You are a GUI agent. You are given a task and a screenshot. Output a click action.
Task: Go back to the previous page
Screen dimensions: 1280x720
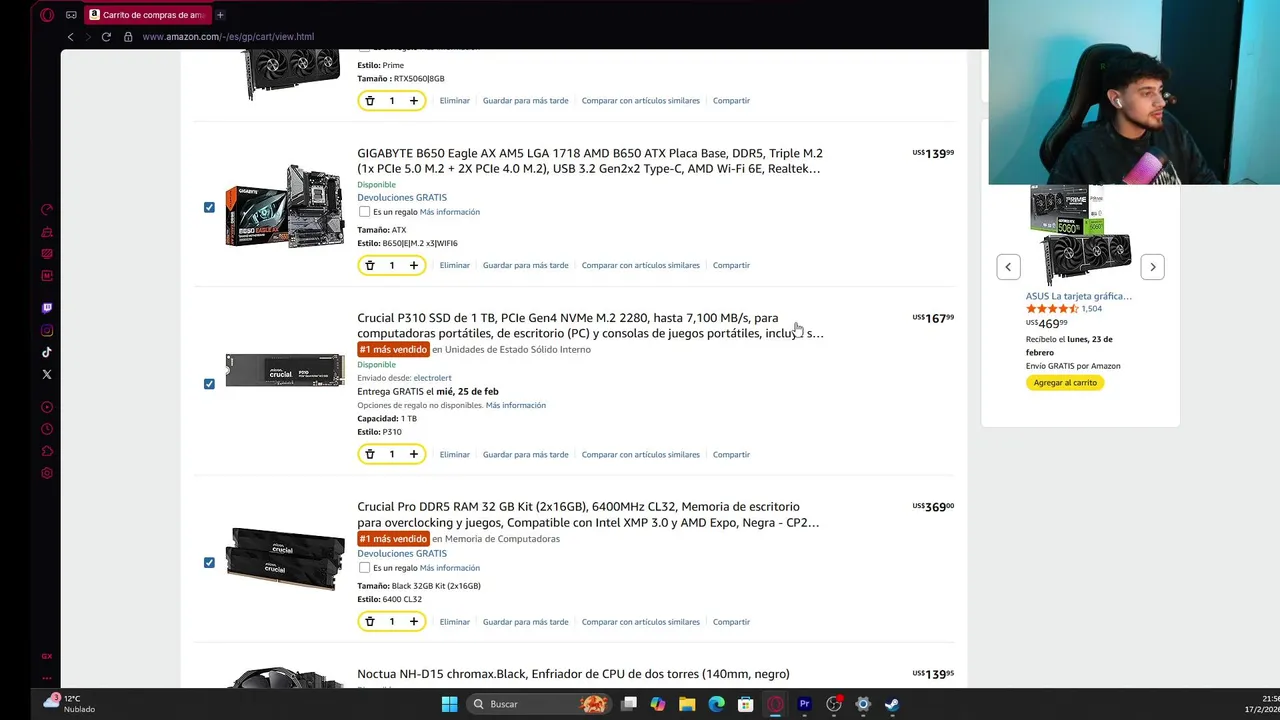[x=70, y=37]
